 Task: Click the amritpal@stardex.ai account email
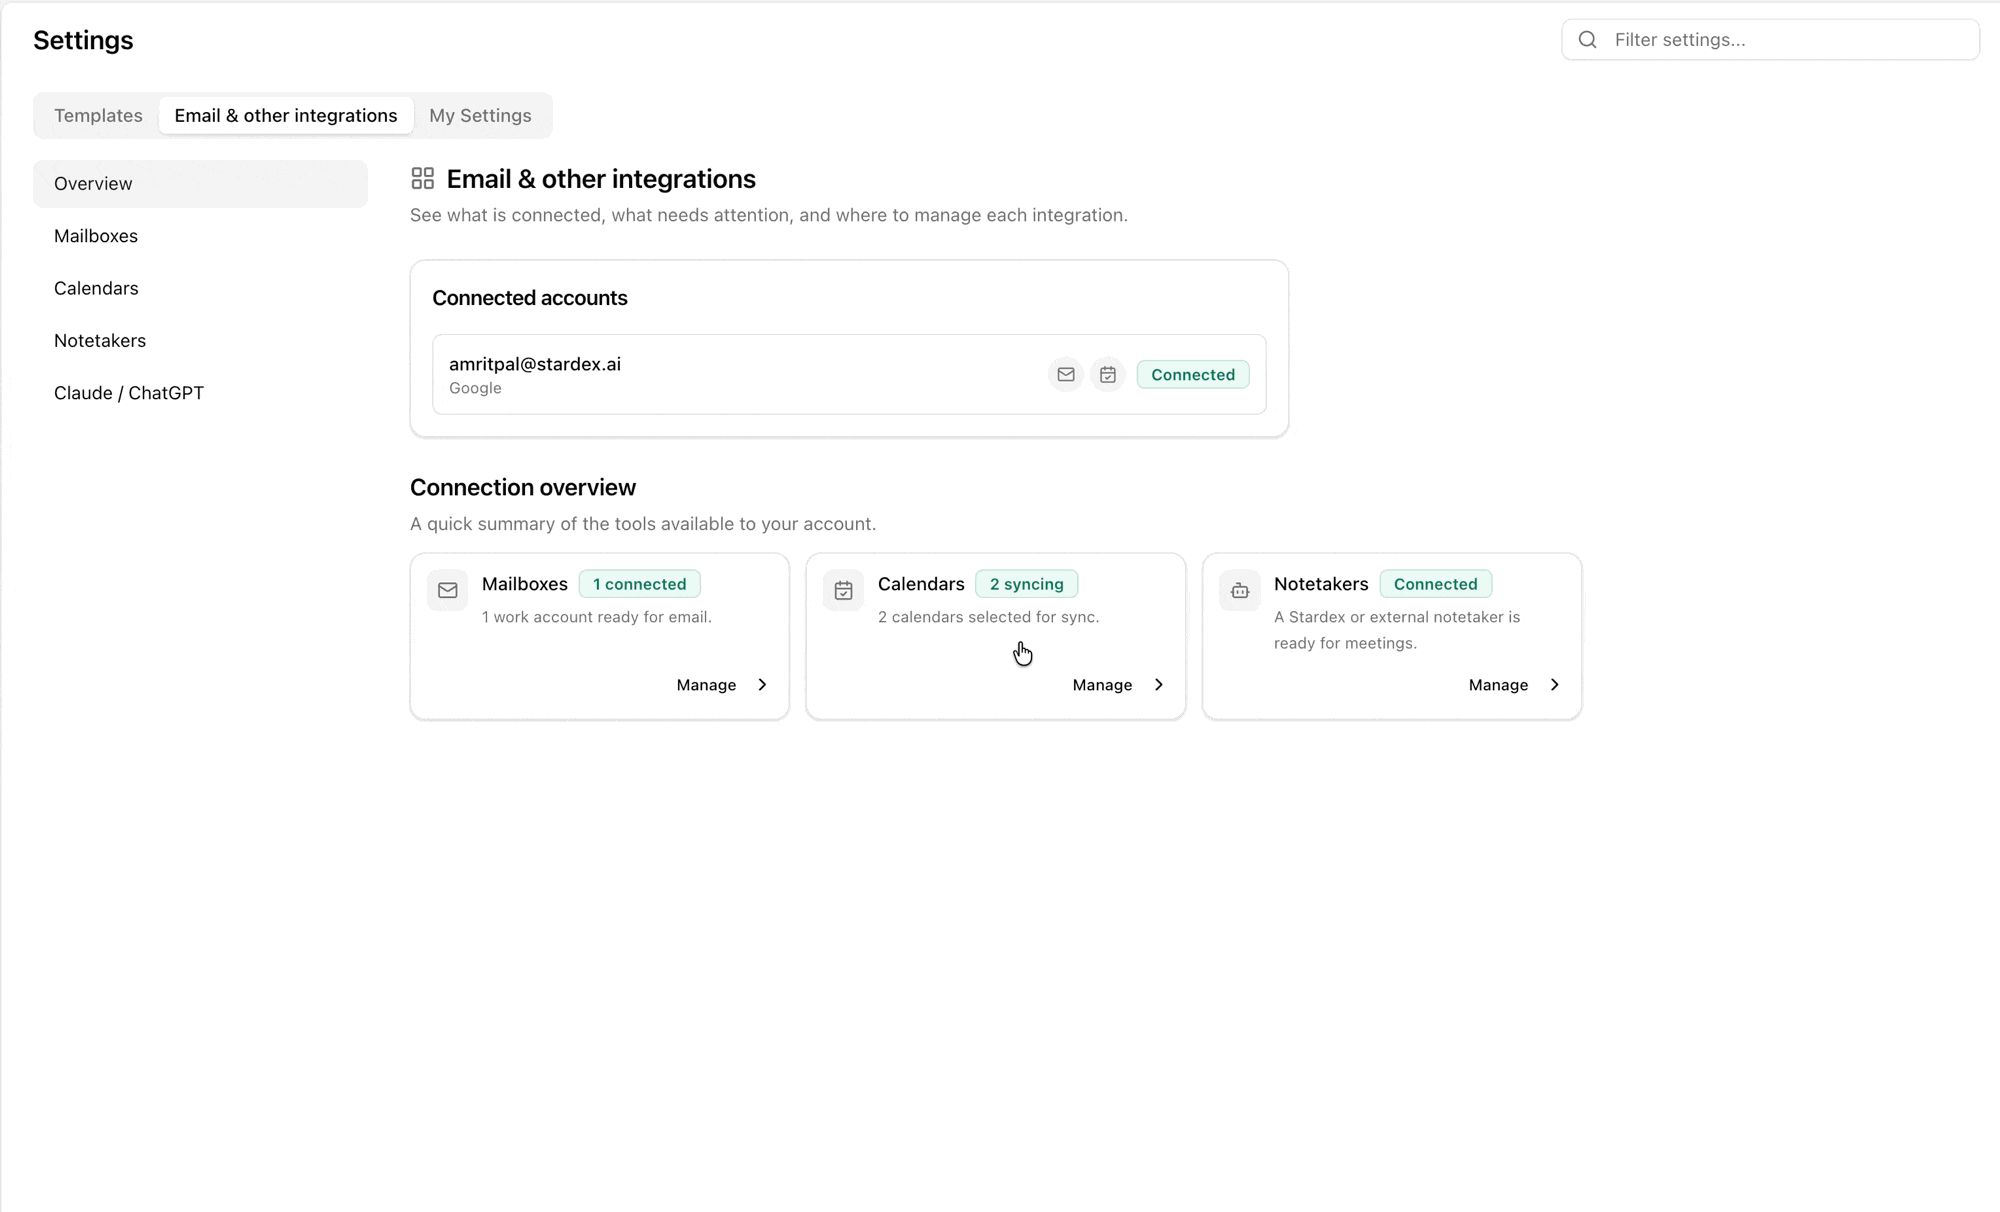tap(535, 364)
